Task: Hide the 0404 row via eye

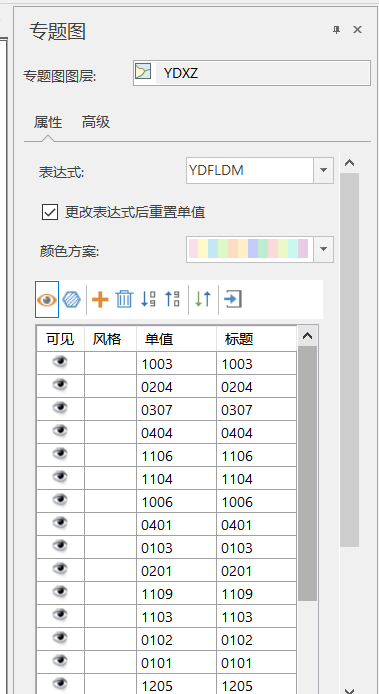Action: tap(60, 432)
